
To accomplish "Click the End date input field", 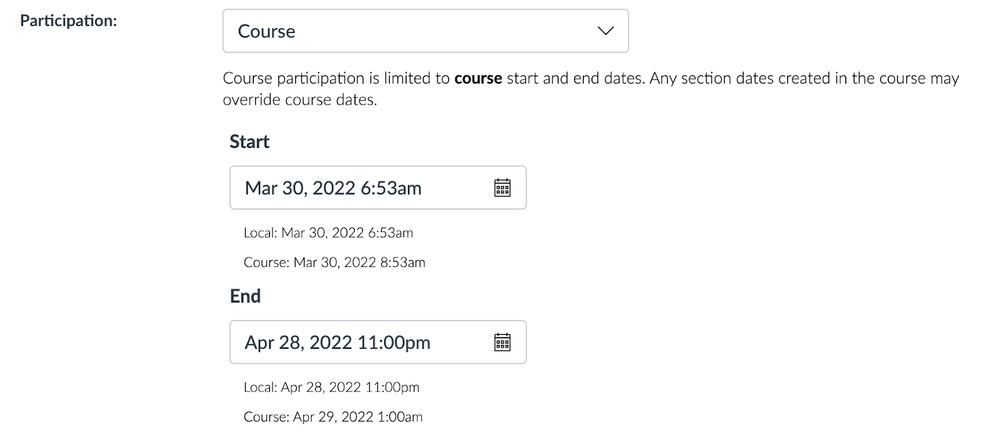I will coord(378,342).
